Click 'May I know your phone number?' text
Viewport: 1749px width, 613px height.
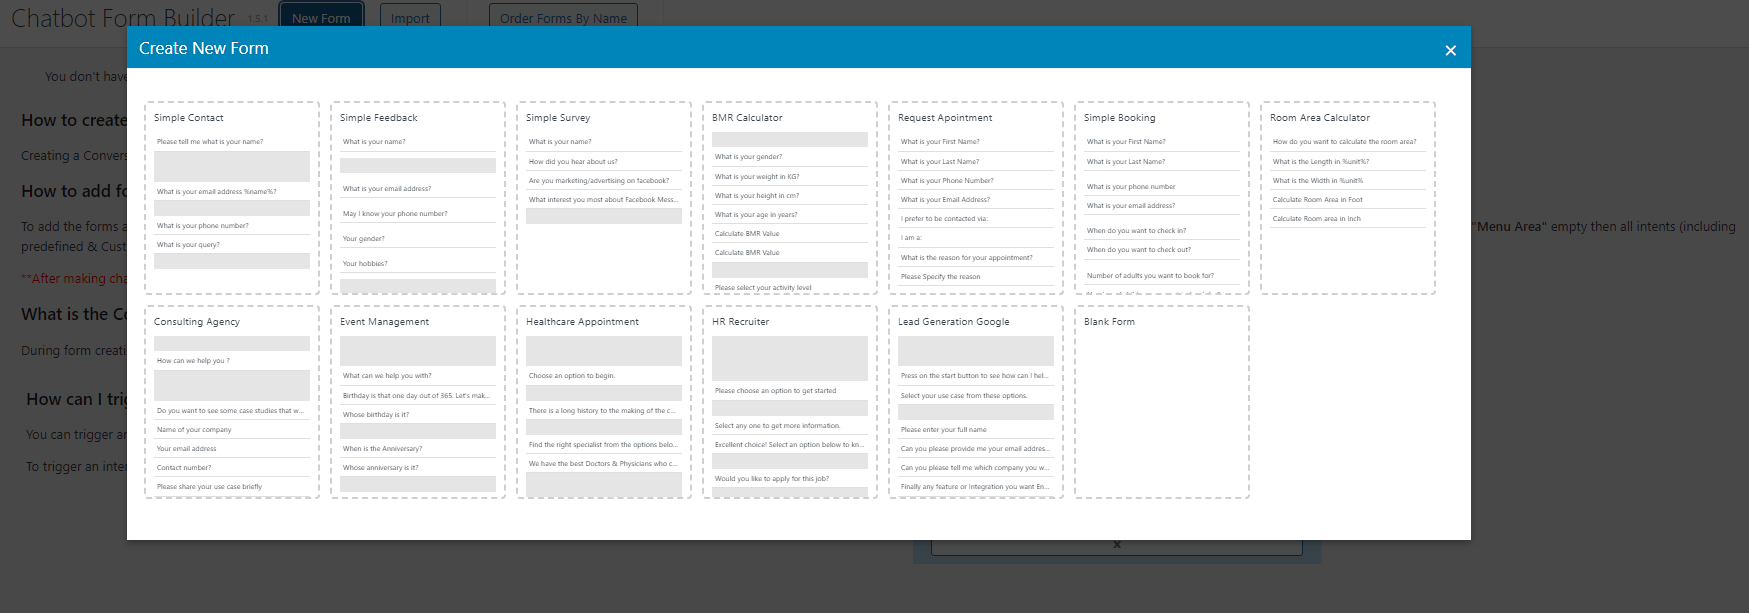click(x=395, y=214)
